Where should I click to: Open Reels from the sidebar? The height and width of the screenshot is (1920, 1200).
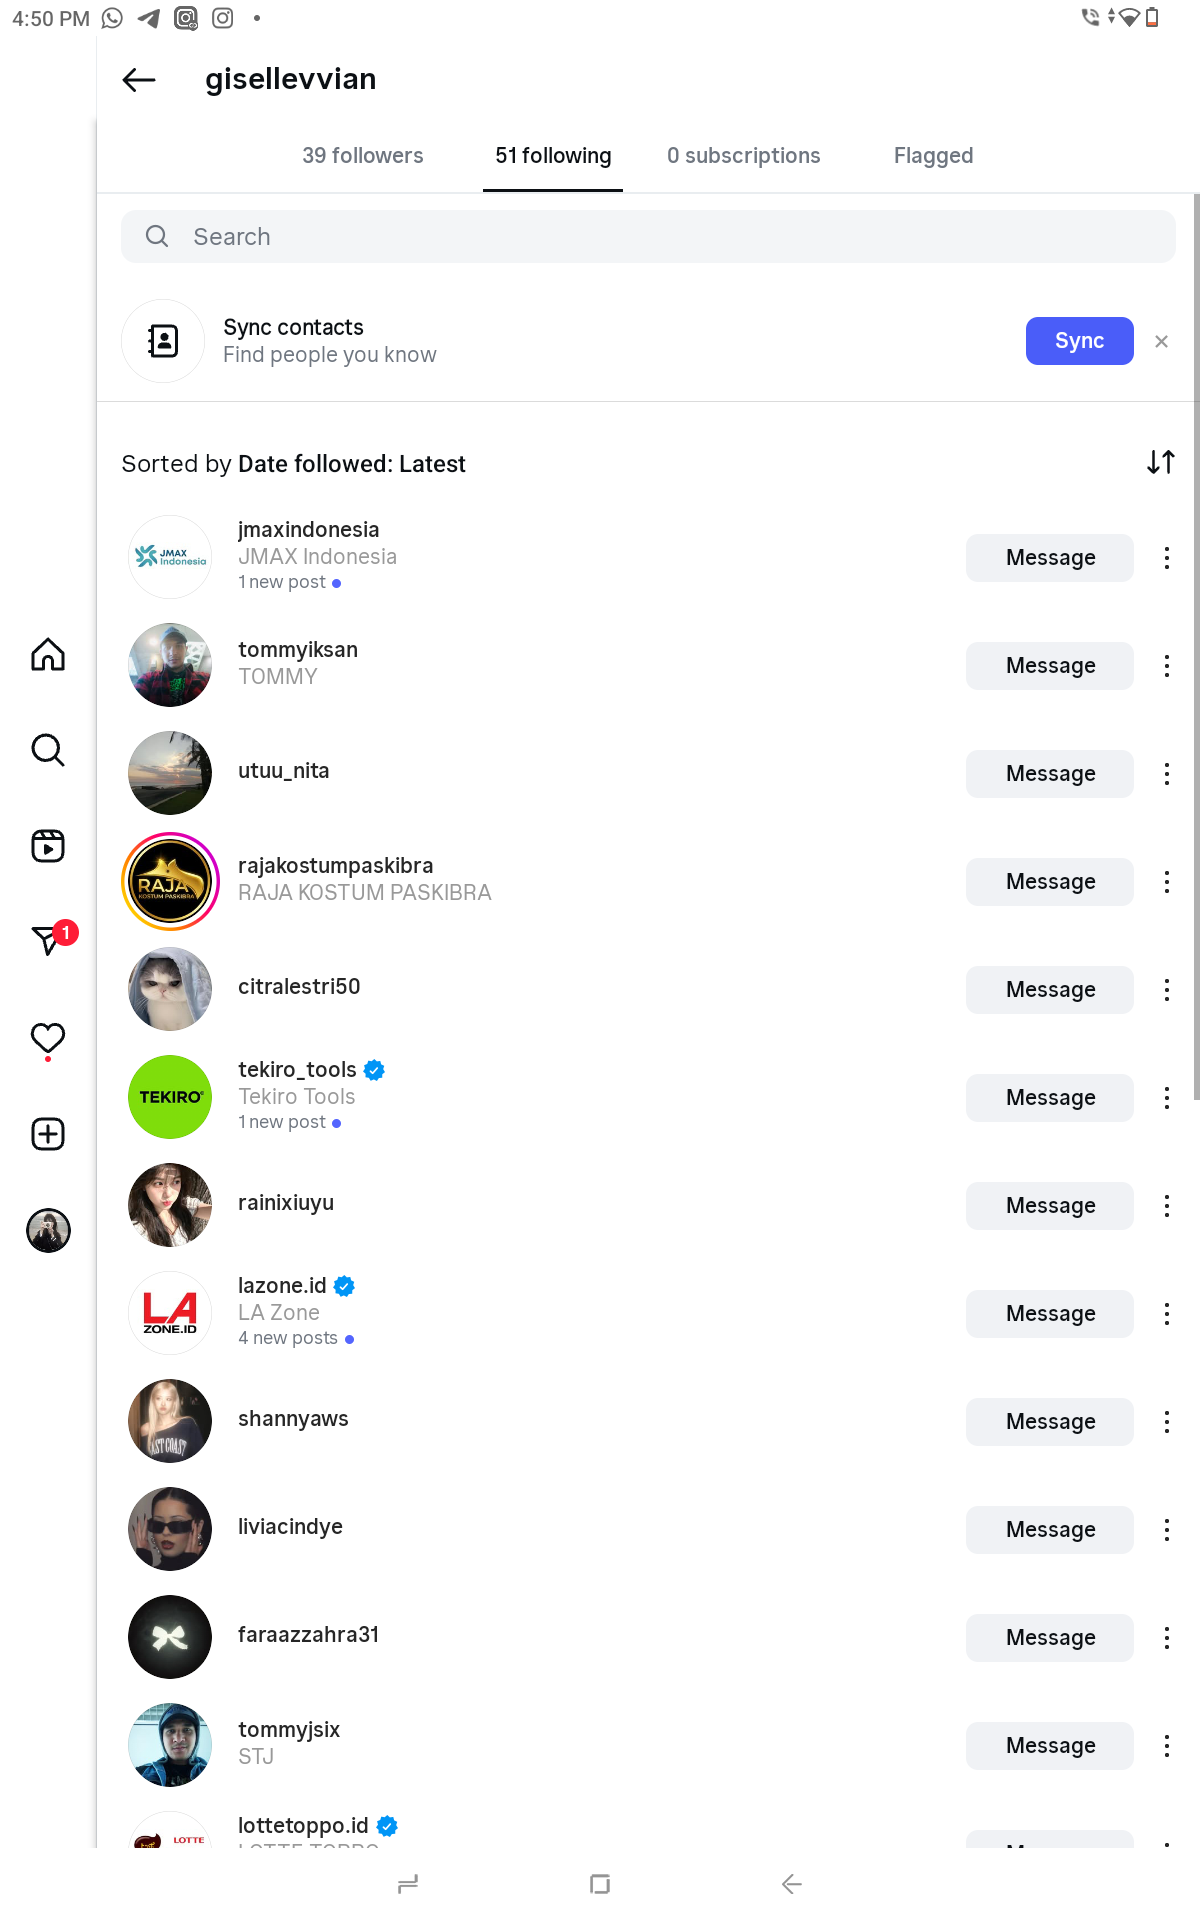pyautogui.click(x=48, y=846)
